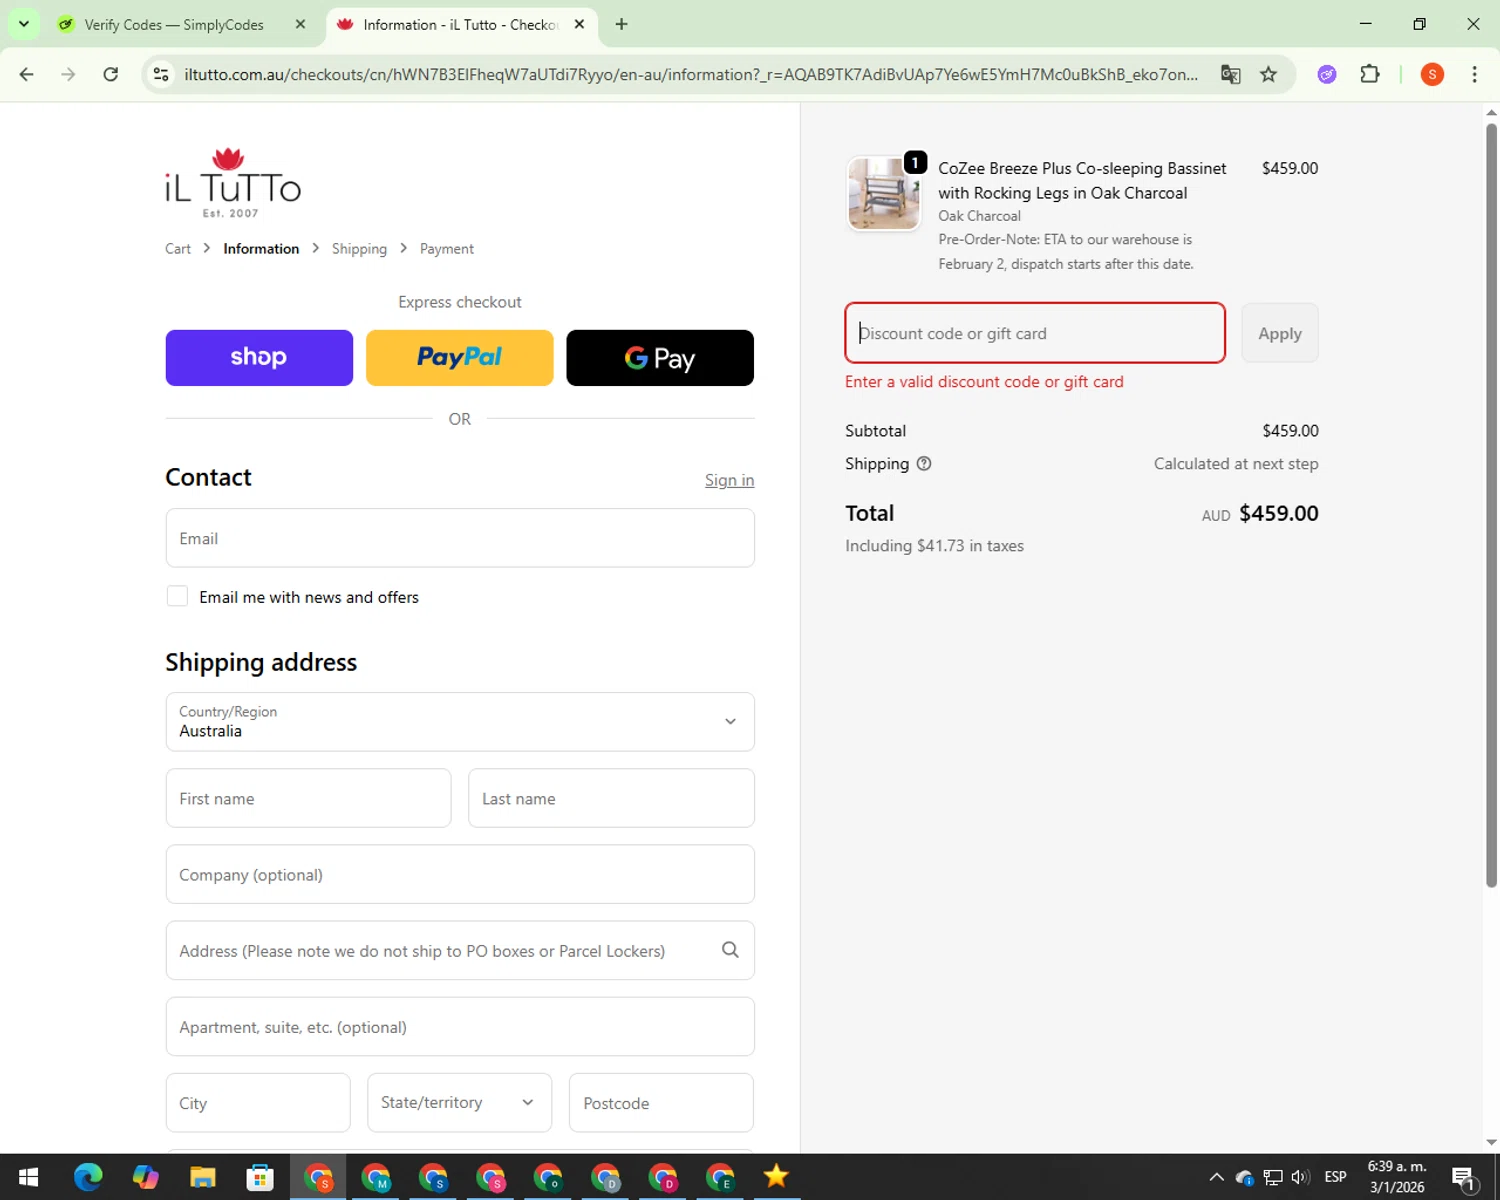1500x1200 pixels.
Task: Click the translate page icon
Action: tap(1230, 74)
